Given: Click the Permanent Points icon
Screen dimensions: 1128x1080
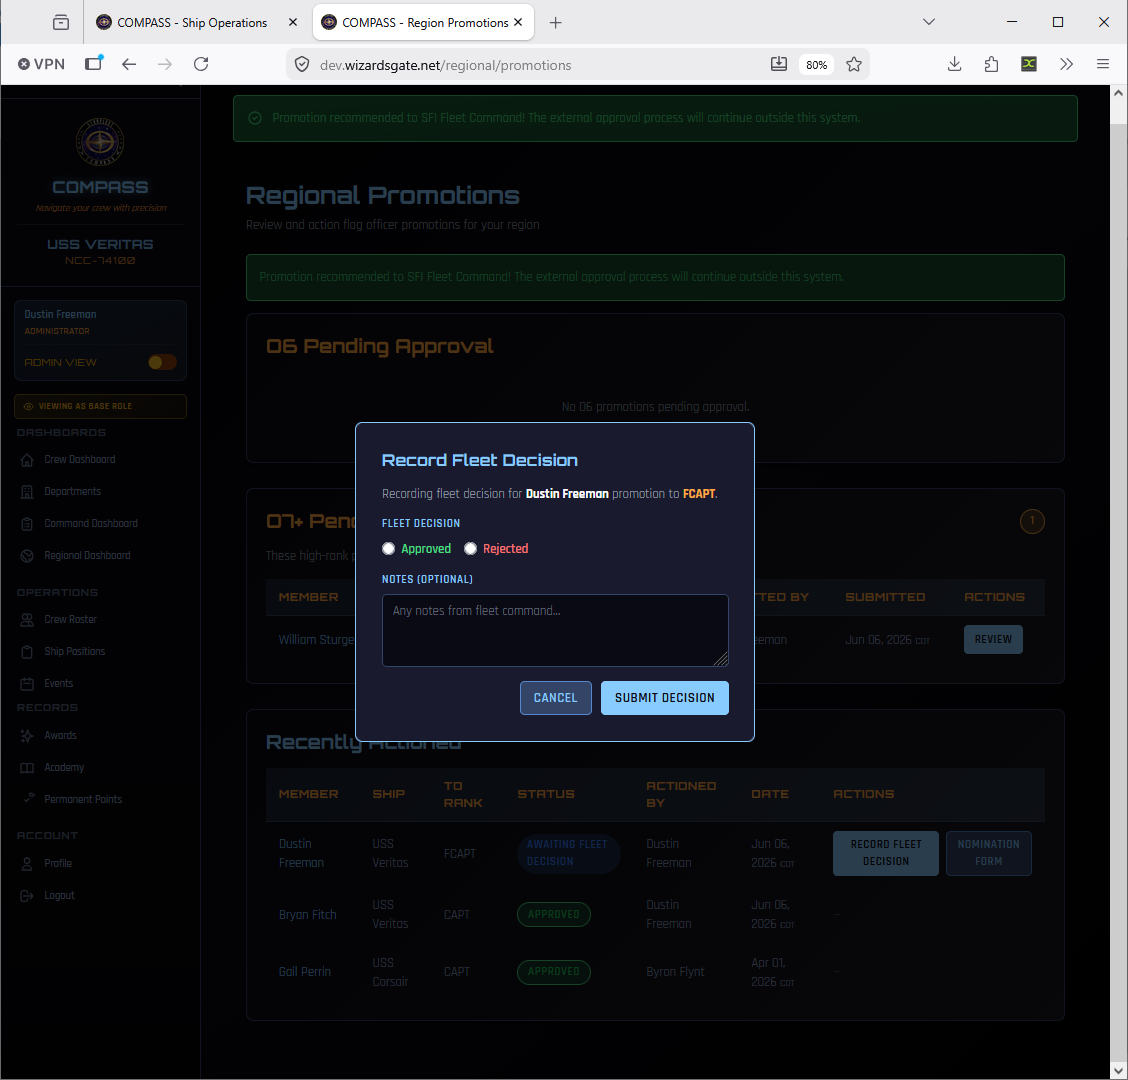Looking at the screenshot, I should pos(29,798).
